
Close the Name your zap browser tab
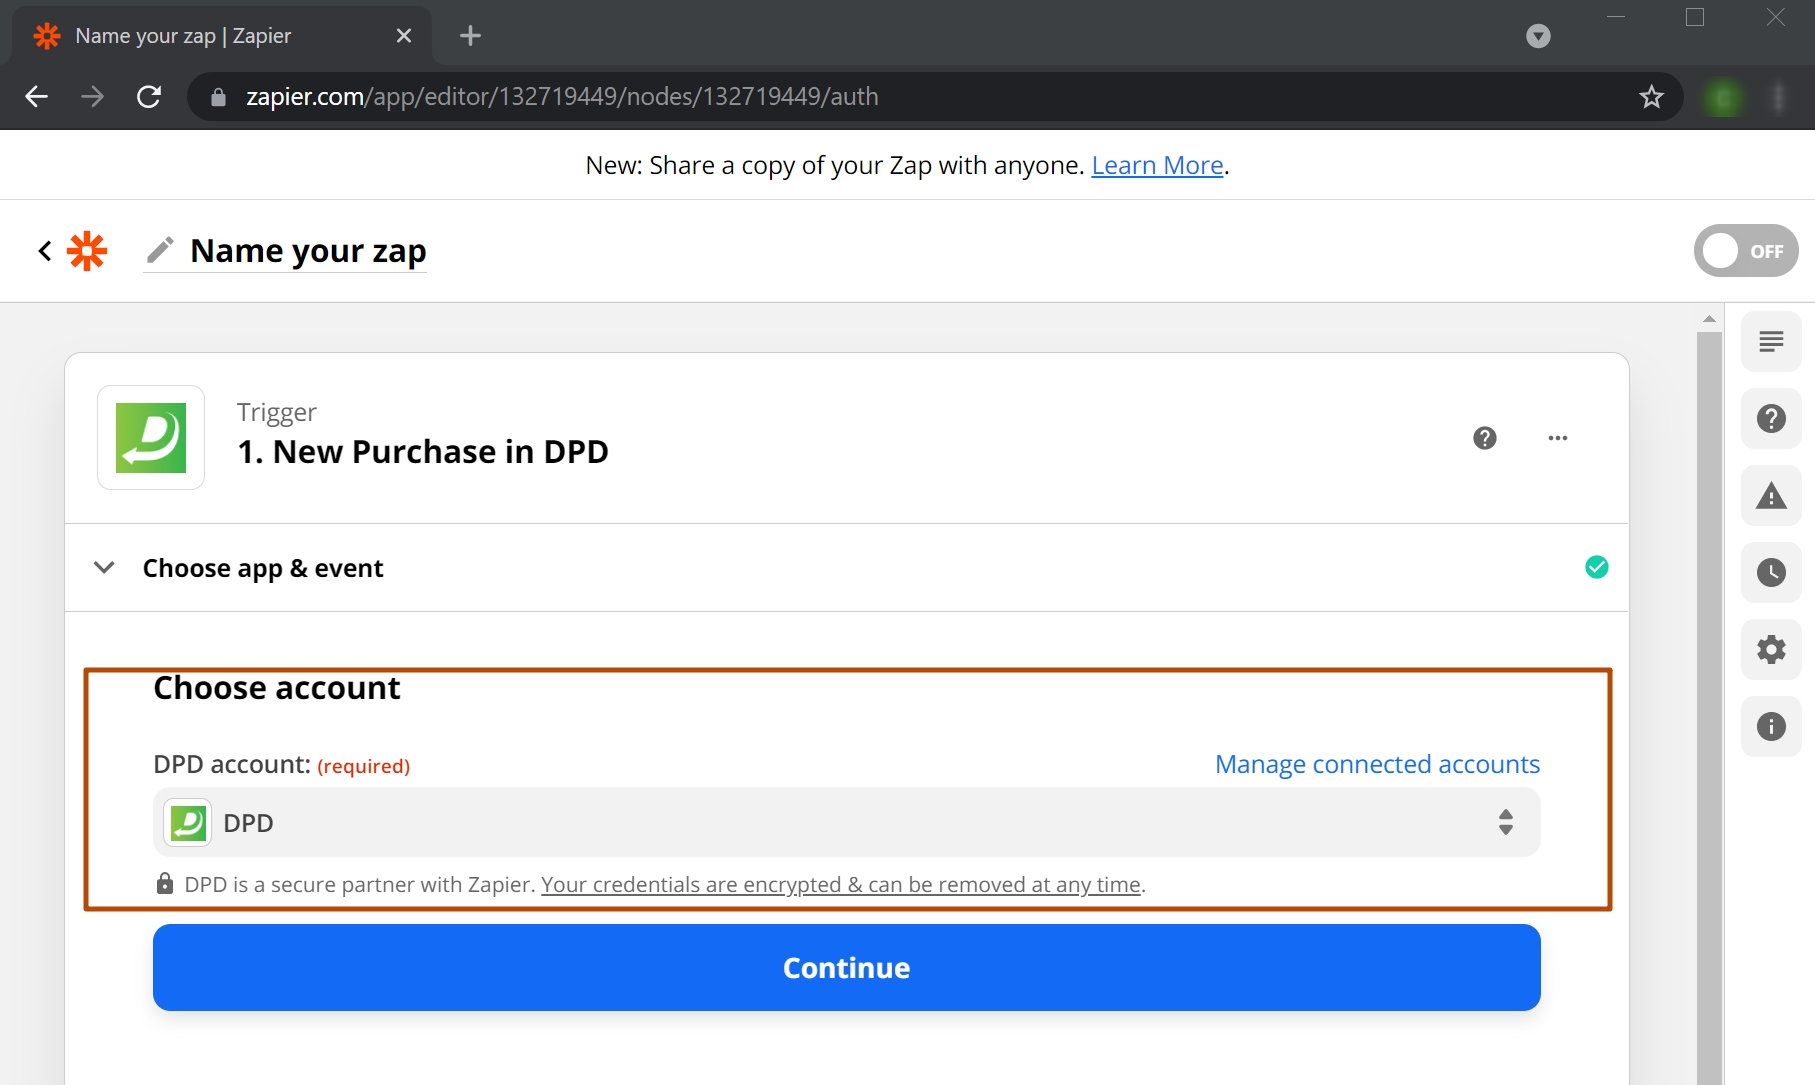click(x=404, y=36)
